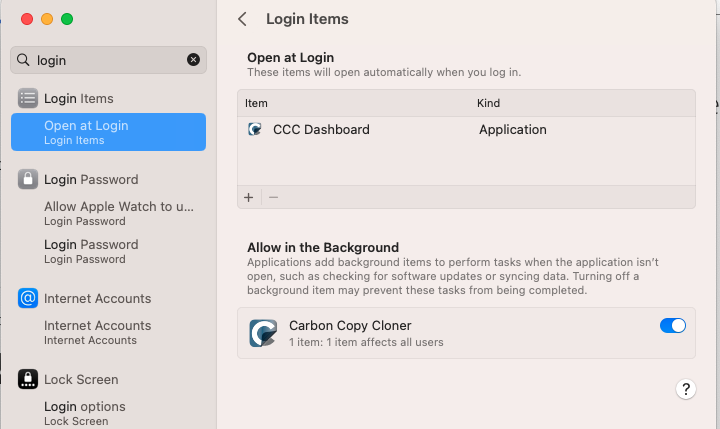Click the Login Items sidebar icon
Viewport: 720px width, 429px height.
click(x=28, y=98)
